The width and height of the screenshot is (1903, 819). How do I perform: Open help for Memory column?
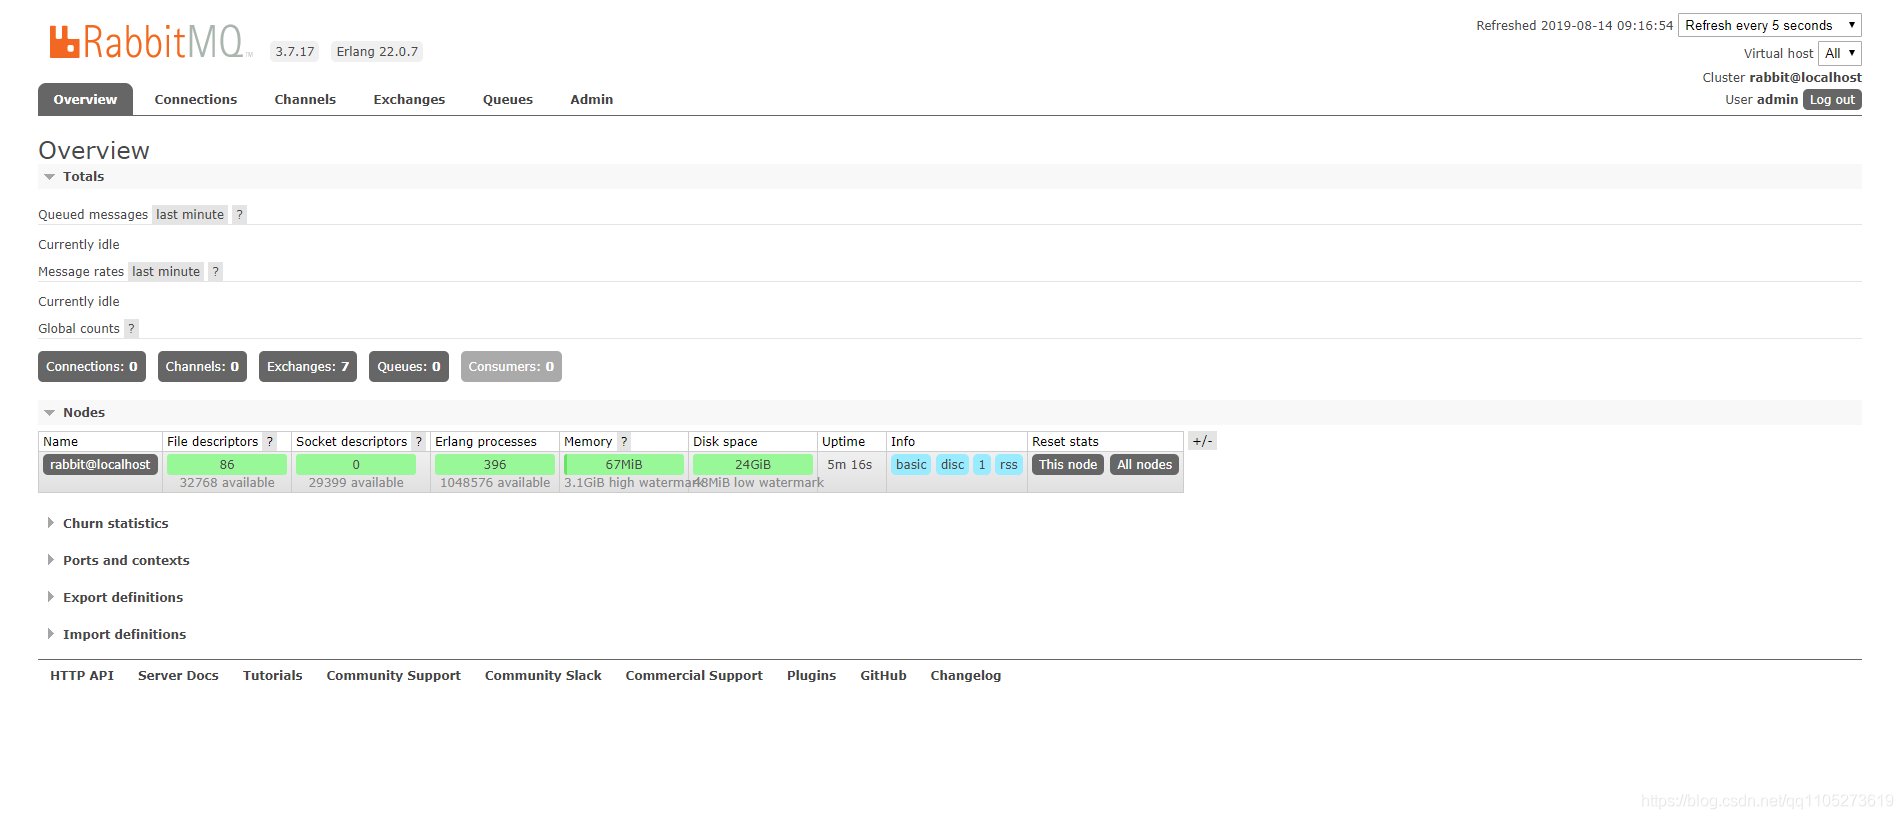click(x=624, y=441)
